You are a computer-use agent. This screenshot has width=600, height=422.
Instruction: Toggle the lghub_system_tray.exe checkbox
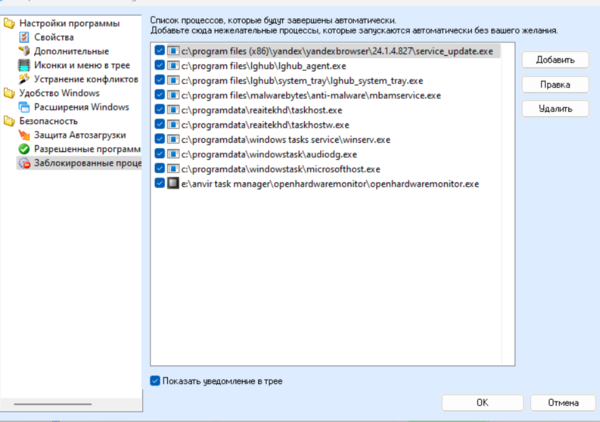click(160, 80)
